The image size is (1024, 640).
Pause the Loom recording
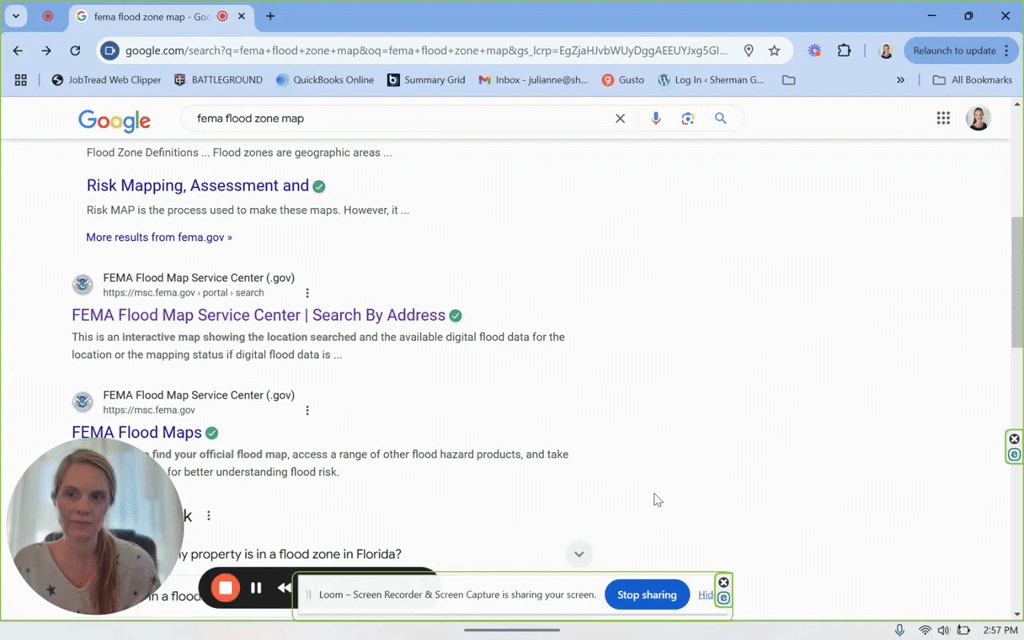click(x=256, y=588)
